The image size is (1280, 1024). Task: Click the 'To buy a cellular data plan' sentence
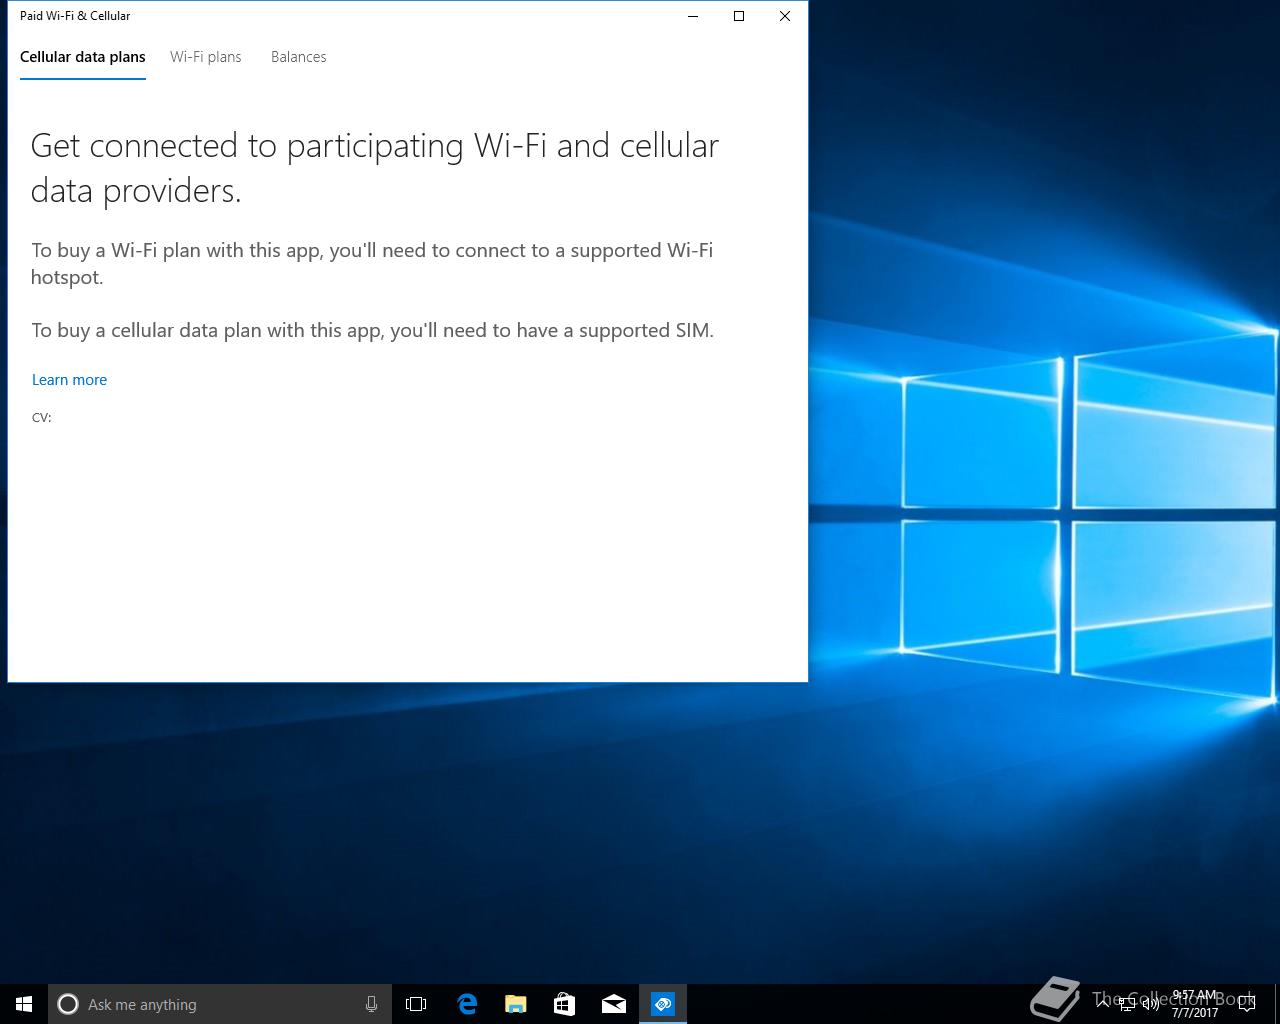click(372, 330)
